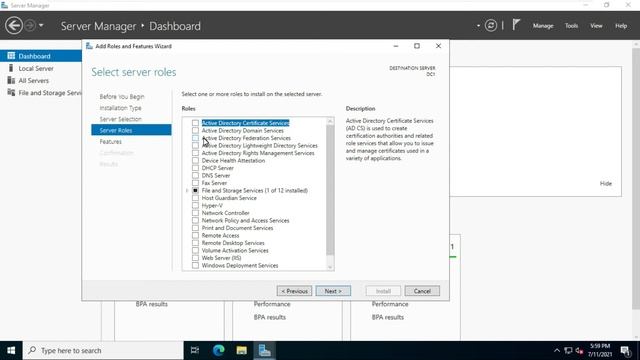Go to Features wizard step
640x360 pixels.
pos(111,142)
